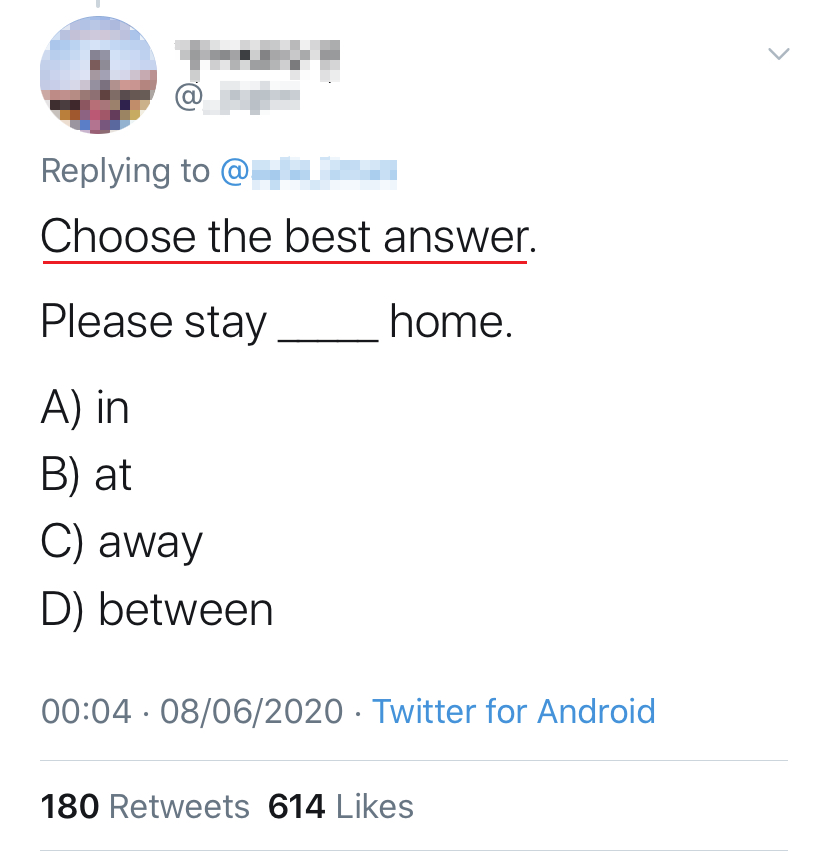This screenshot has height=855, width=828.
Task: Select answer option "D) between"
Action: pos(157,610)
